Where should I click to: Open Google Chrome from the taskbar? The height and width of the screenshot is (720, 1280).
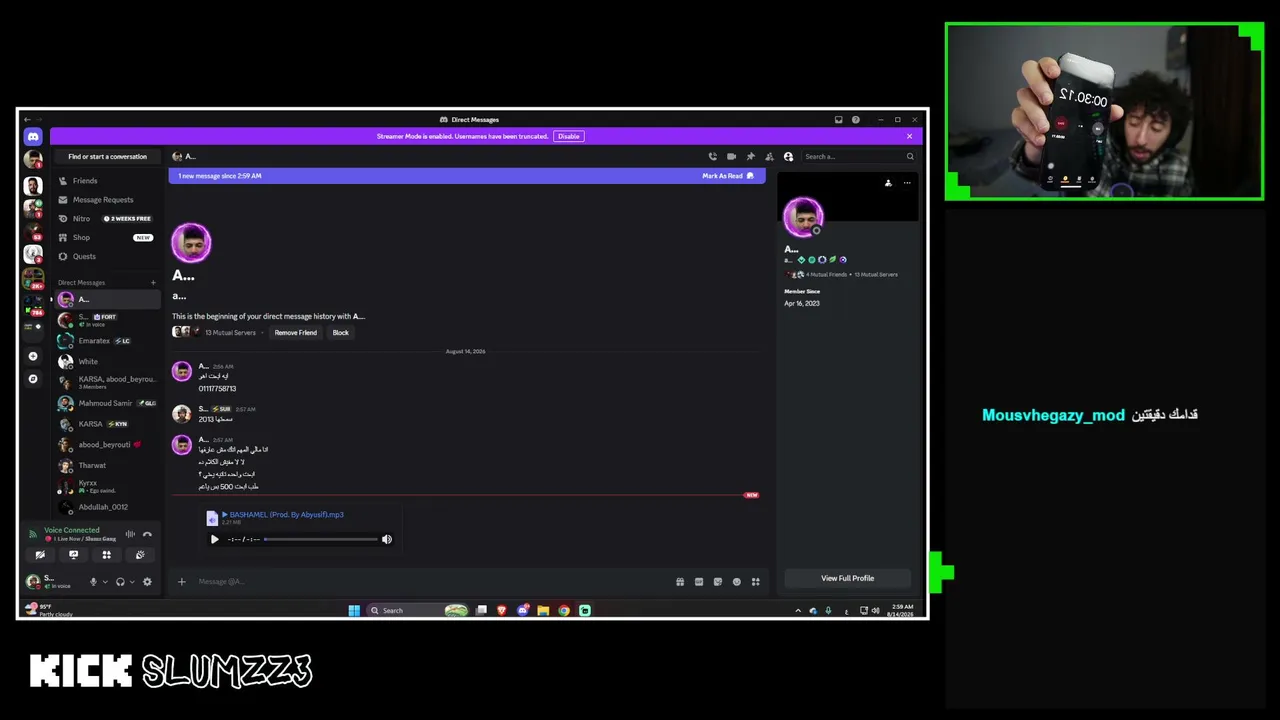point(564,611)
